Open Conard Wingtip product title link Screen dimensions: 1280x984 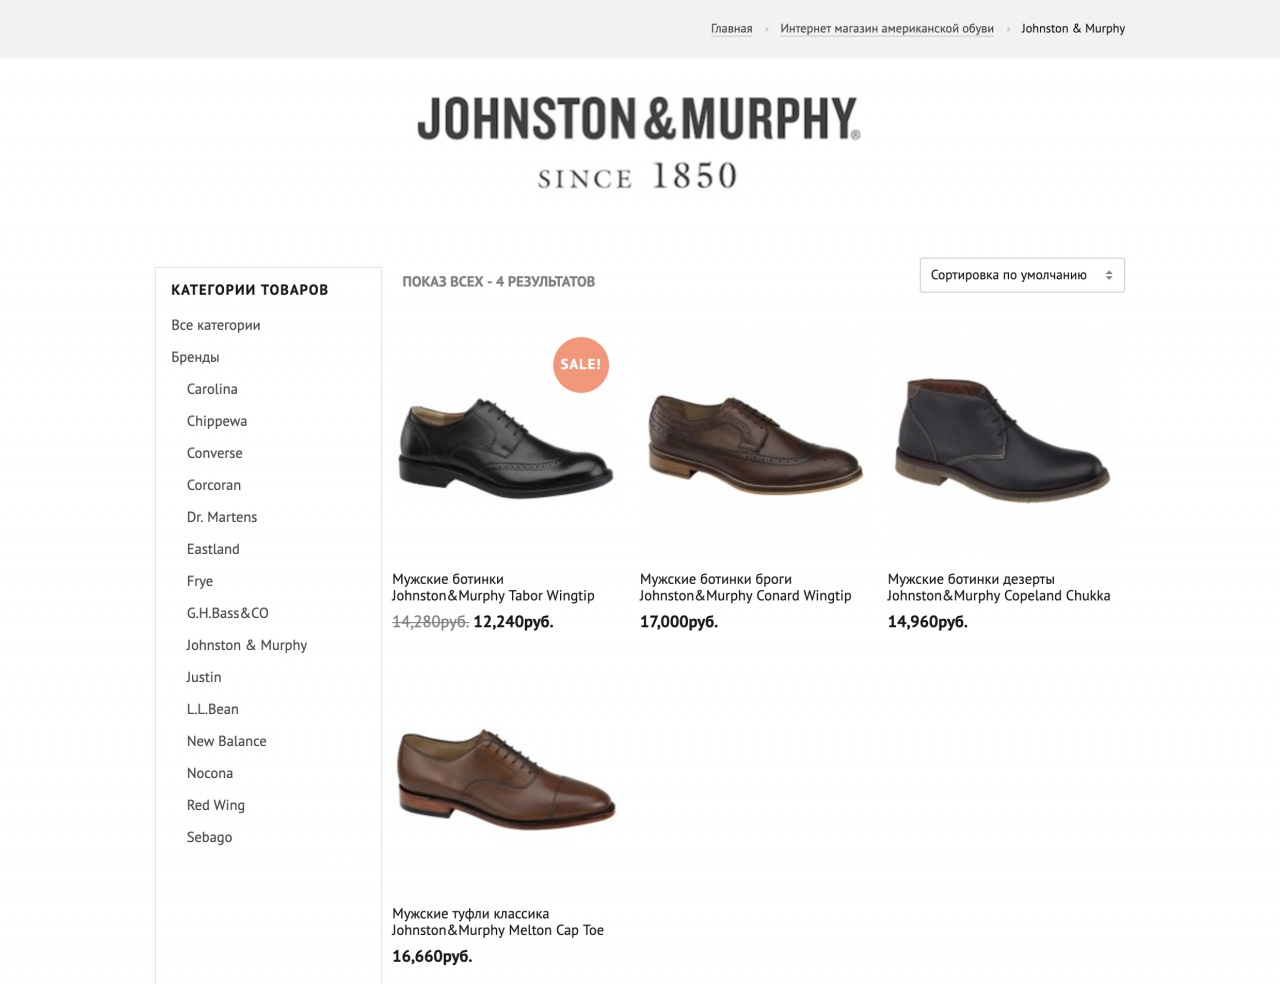click(x=745, y=587)
